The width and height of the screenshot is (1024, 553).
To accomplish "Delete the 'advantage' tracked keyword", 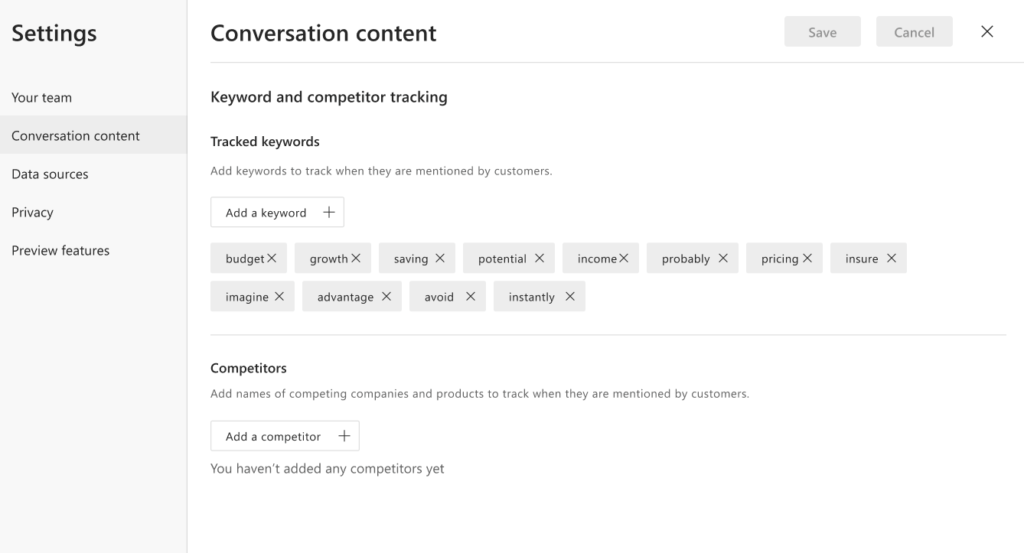I will click(x=386, y=297).
